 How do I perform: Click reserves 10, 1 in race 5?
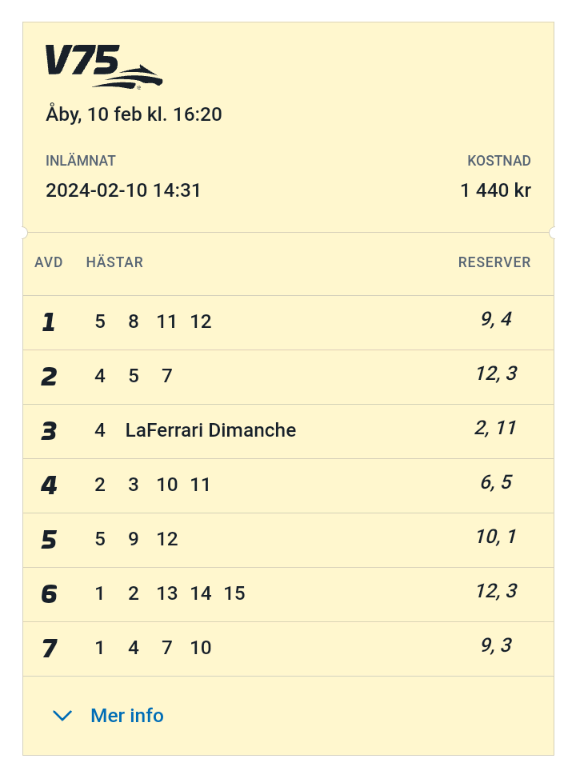(496, 537)
